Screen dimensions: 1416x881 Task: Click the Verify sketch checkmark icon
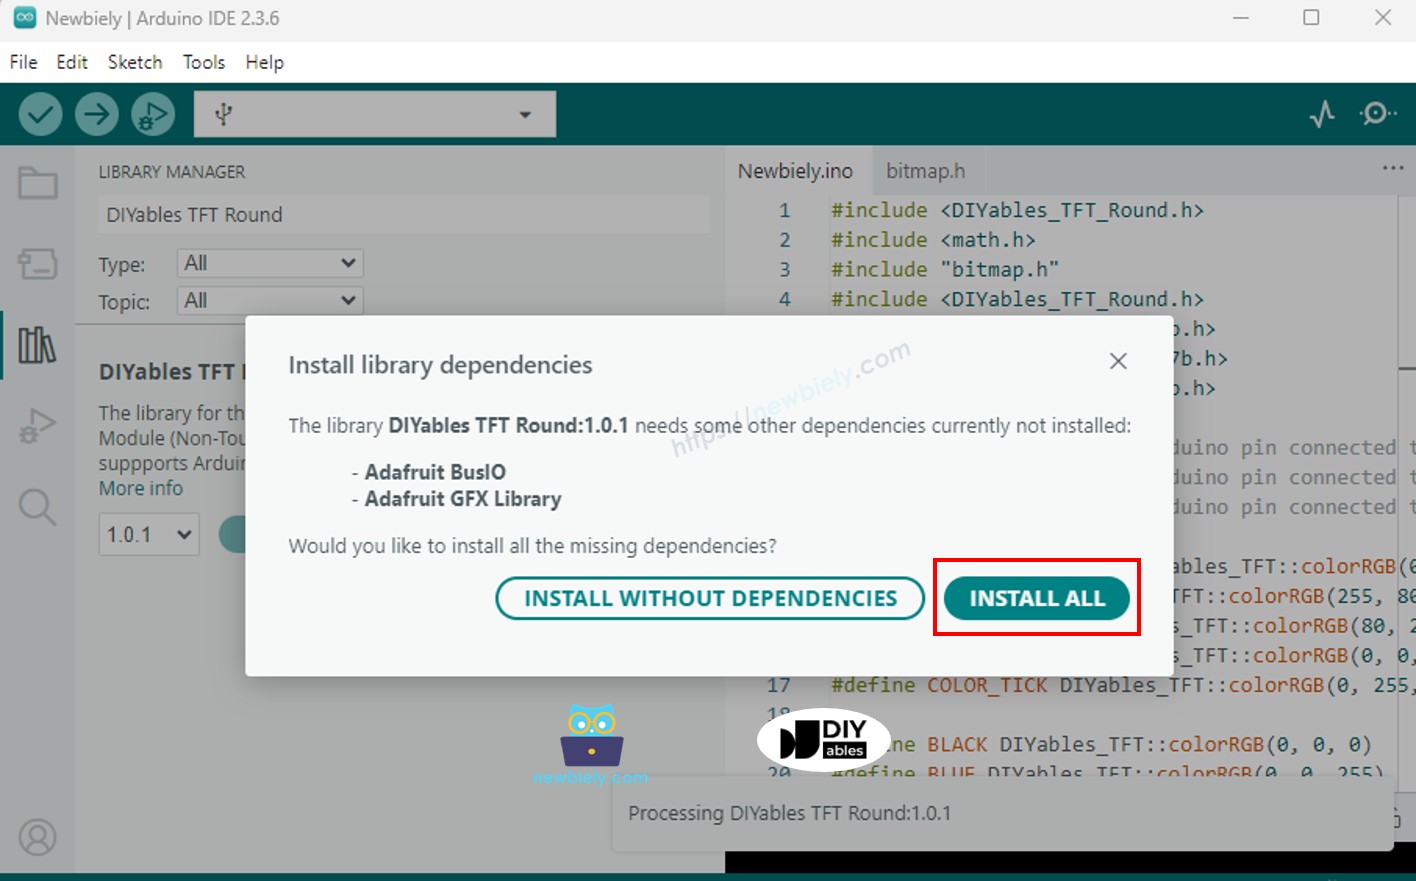[40, 113]
